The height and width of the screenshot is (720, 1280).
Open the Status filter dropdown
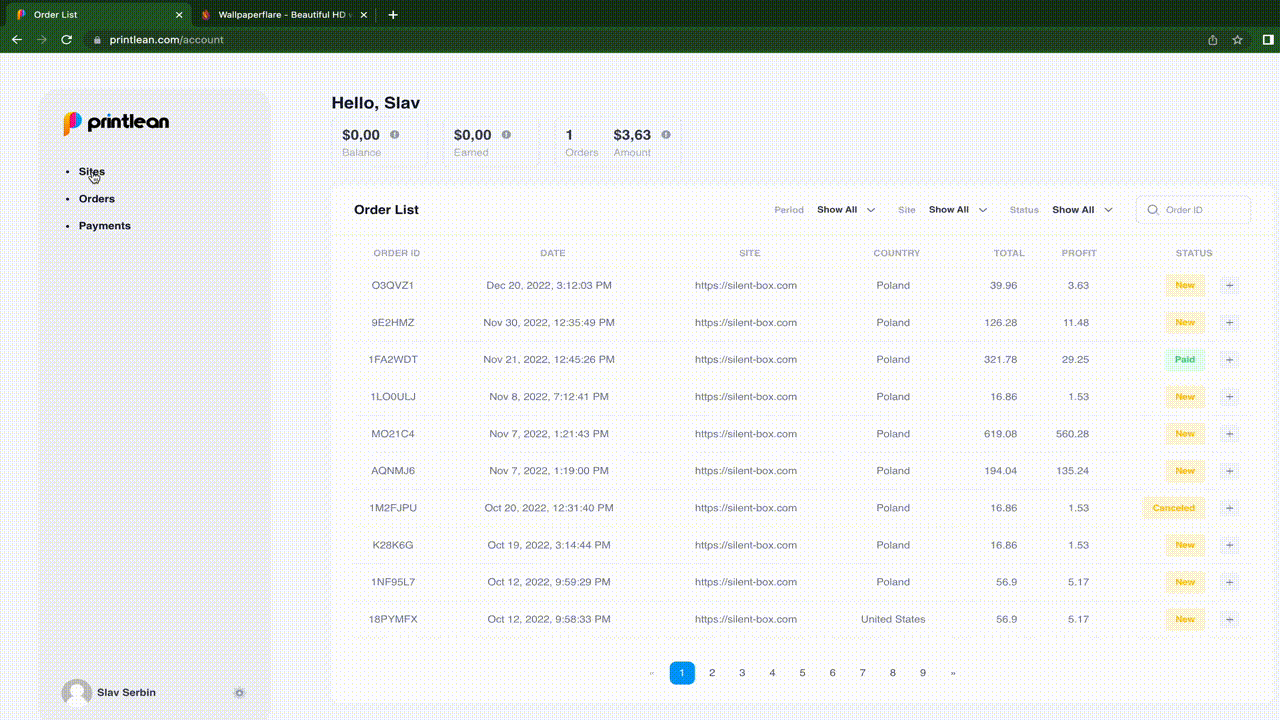coord(1082,210)
